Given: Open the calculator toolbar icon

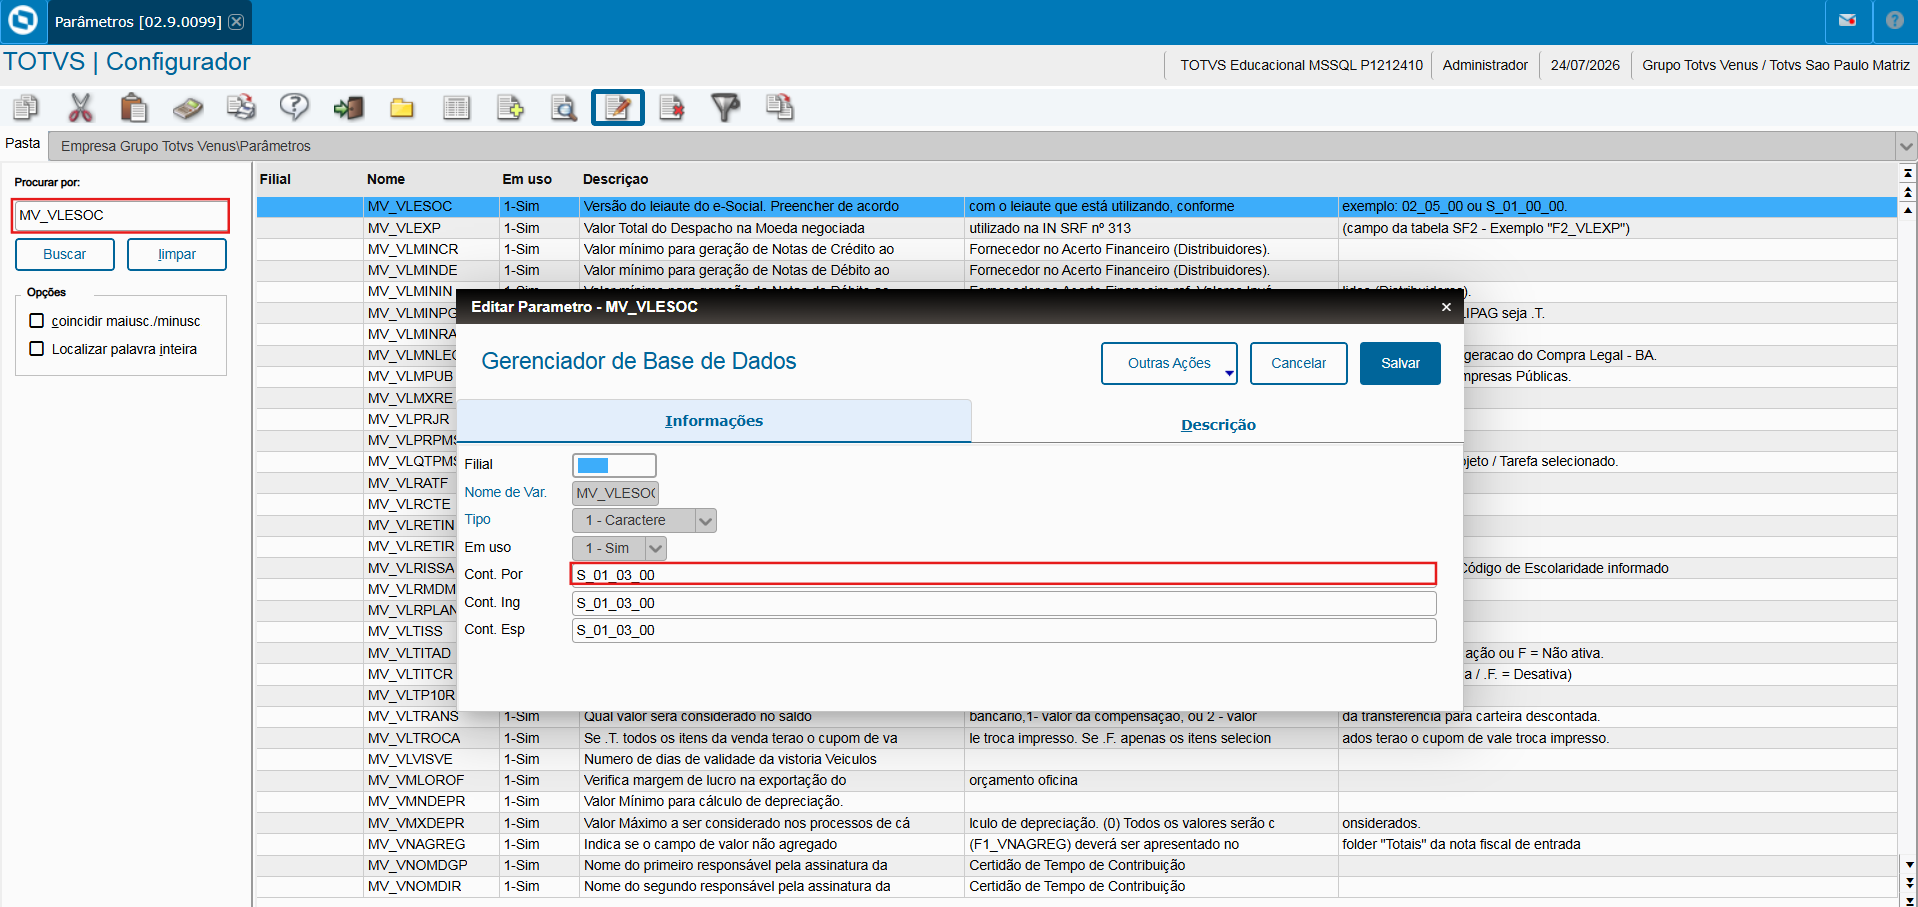Looking at the screenshot, I should [188, 107].
